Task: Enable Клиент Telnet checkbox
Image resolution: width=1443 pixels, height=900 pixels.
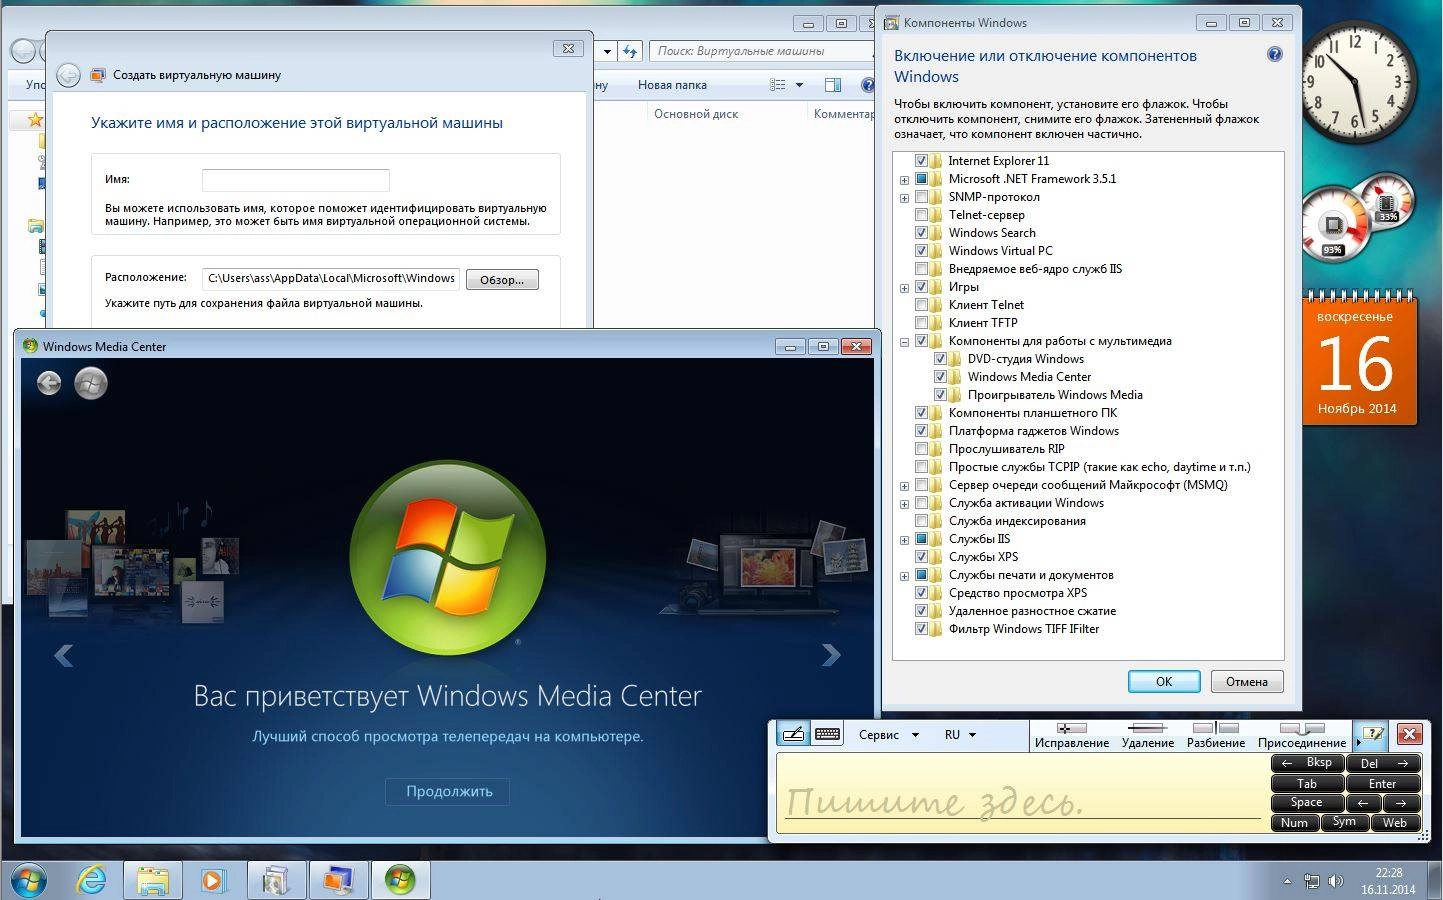Action: [922, 305]
